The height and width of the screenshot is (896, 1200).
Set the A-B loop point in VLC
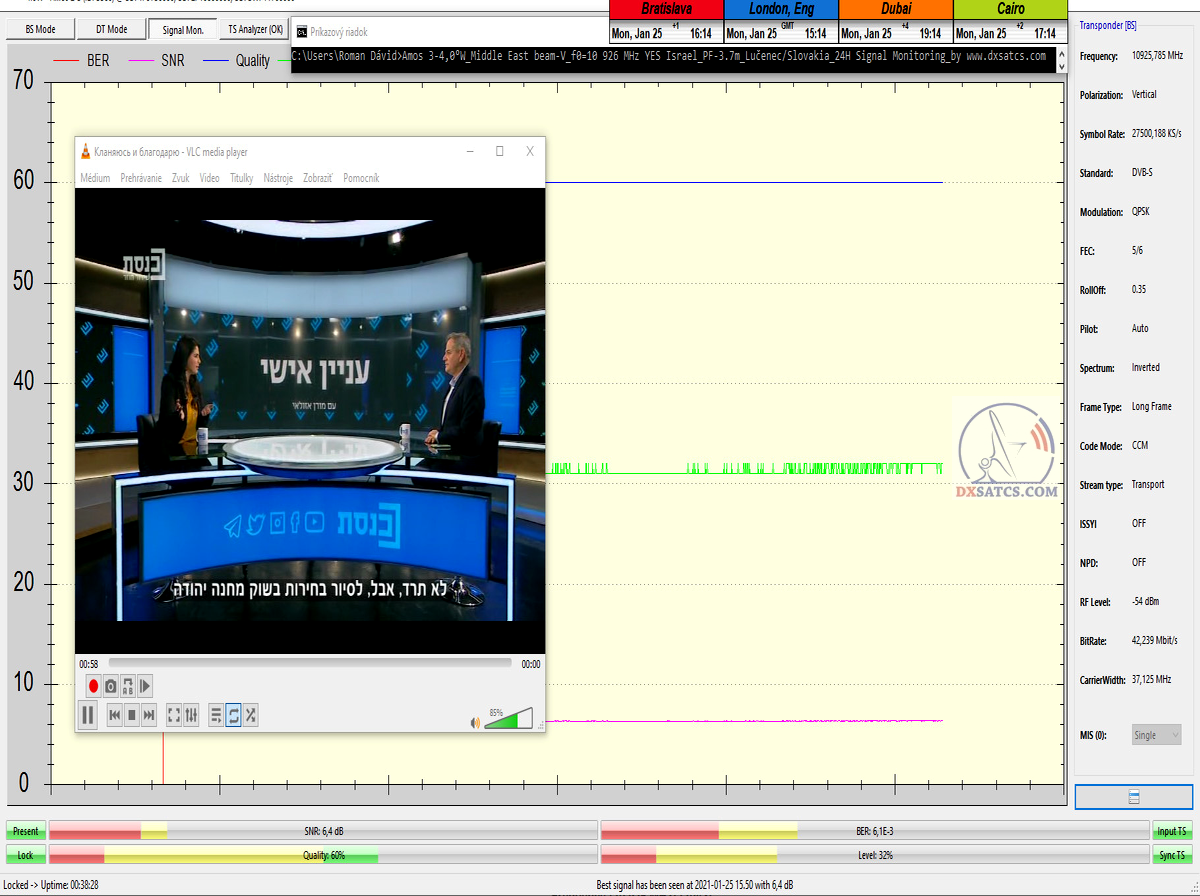pos(128,686)
